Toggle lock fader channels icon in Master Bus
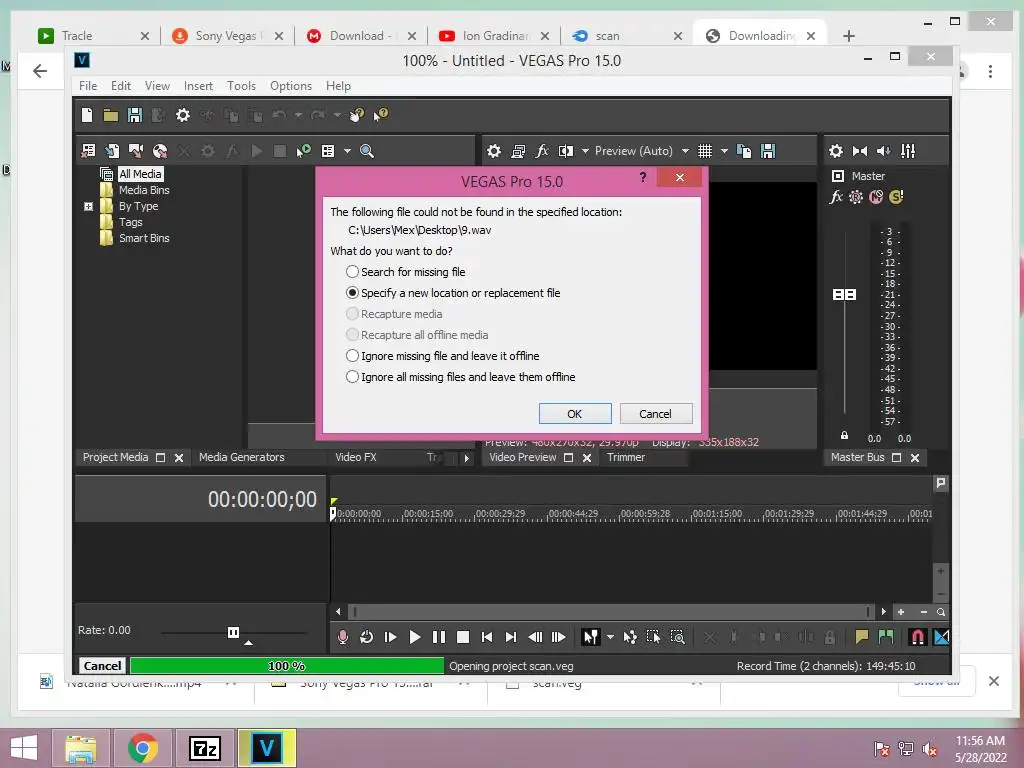Image resolution: width=1024 pixels, height=768 pixels. (x=844, y=435)
